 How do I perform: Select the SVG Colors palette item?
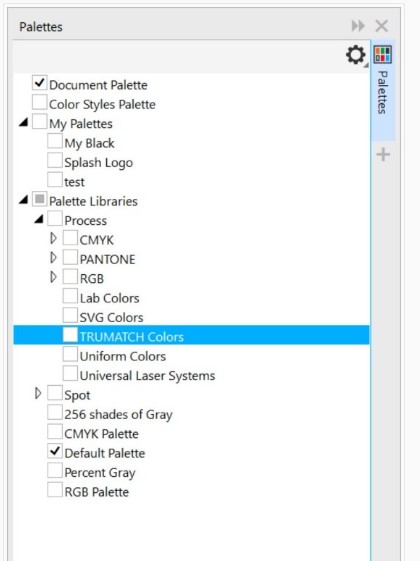click(x=111, y=317)
